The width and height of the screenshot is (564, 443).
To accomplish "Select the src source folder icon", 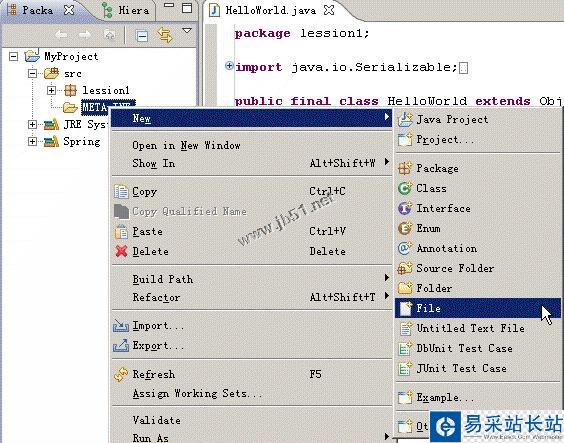I will (51, 73).
